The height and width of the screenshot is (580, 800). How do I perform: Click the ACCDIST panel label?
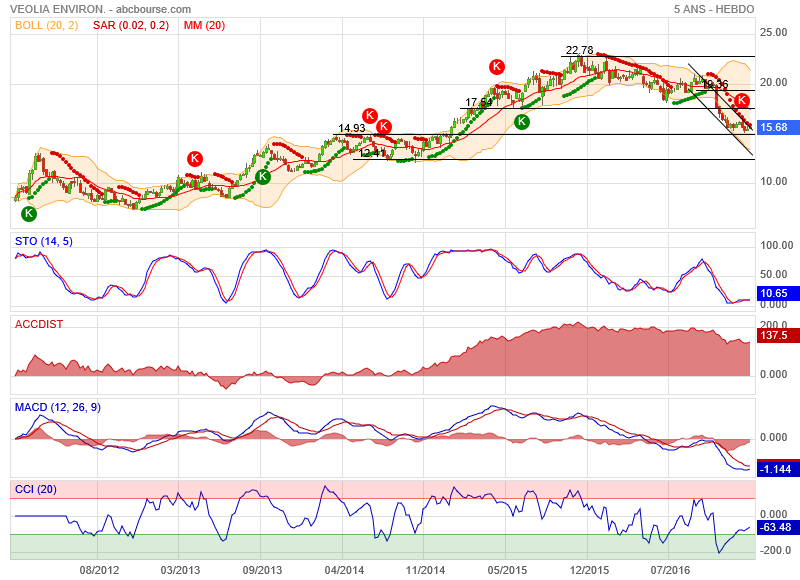click(x=39, y=324)
